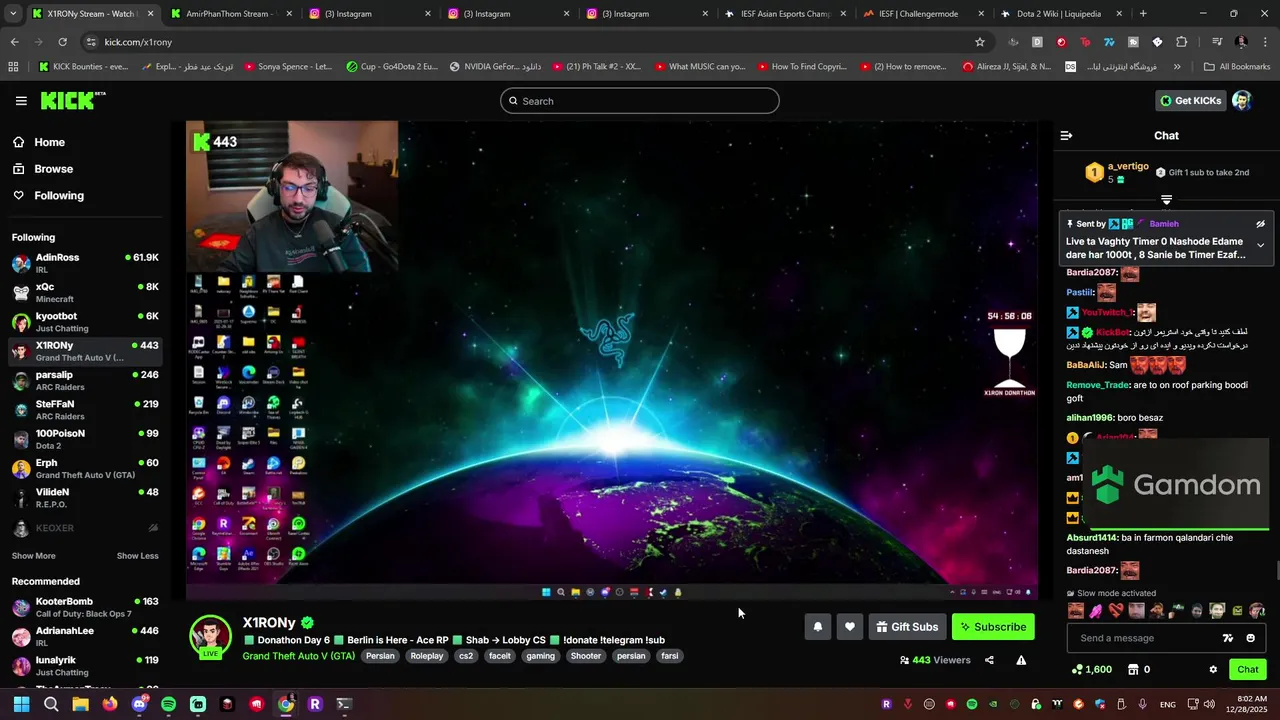
Task: Expand the gift leaderboard handle
Action: [x=1166, y=200]
